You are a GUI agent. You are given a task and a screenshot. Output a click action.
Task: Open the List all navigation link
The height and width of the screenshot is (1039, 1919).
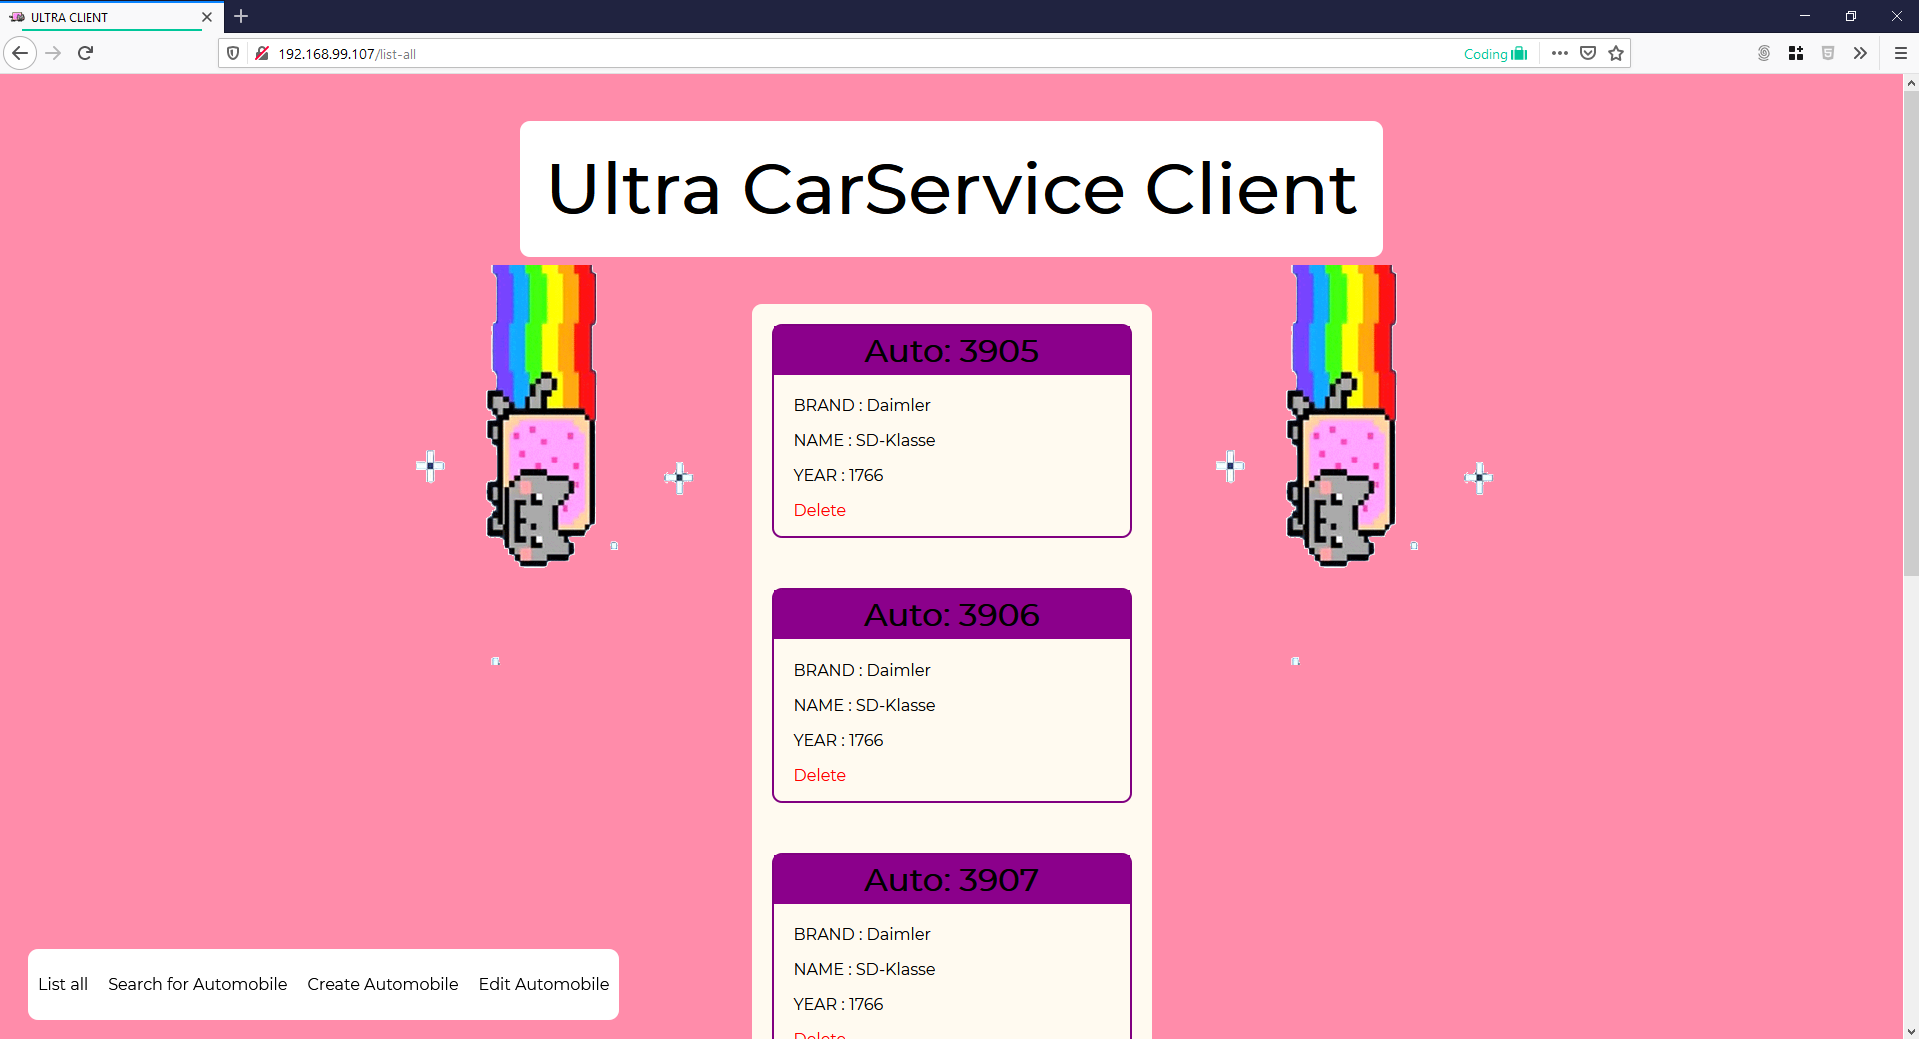pos(63,984)
